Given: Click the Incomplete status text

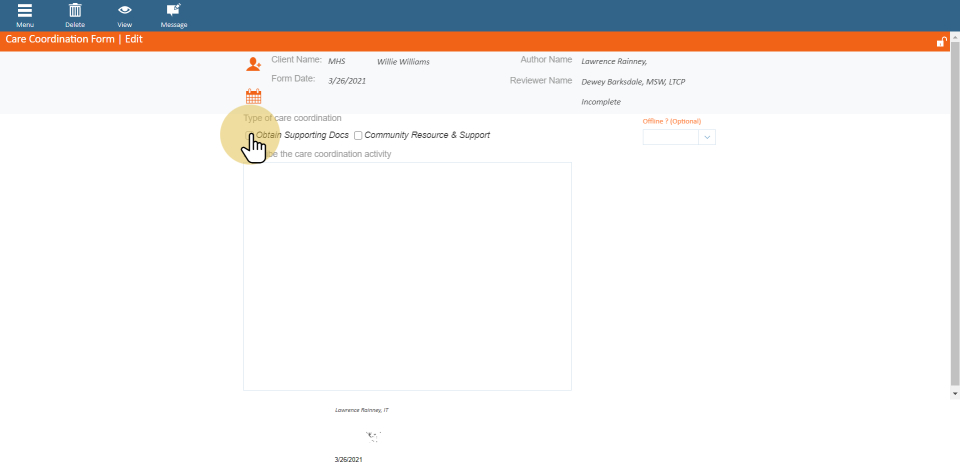Looking at the screenshot, I should click(x=601, y=102).
